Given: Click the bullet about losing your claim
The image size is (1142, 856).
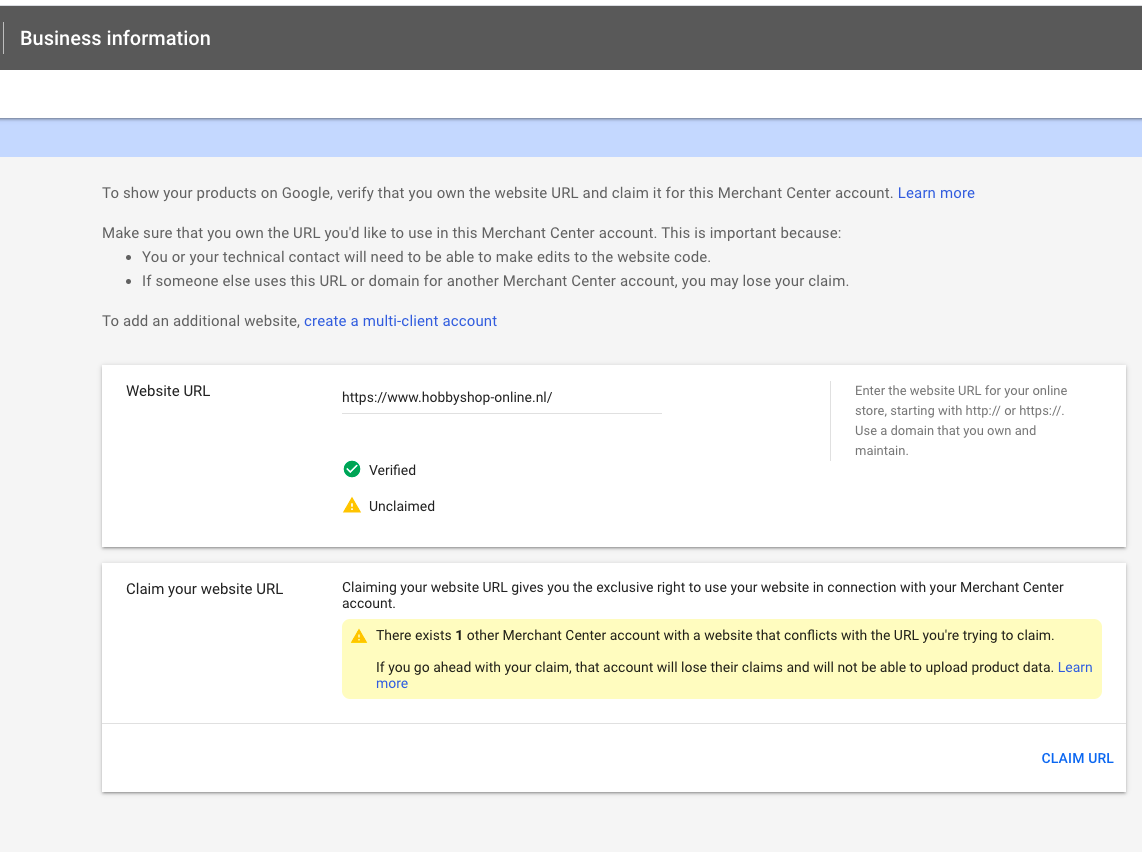Looking at the screenshot, I should click(x=495, y=281).
